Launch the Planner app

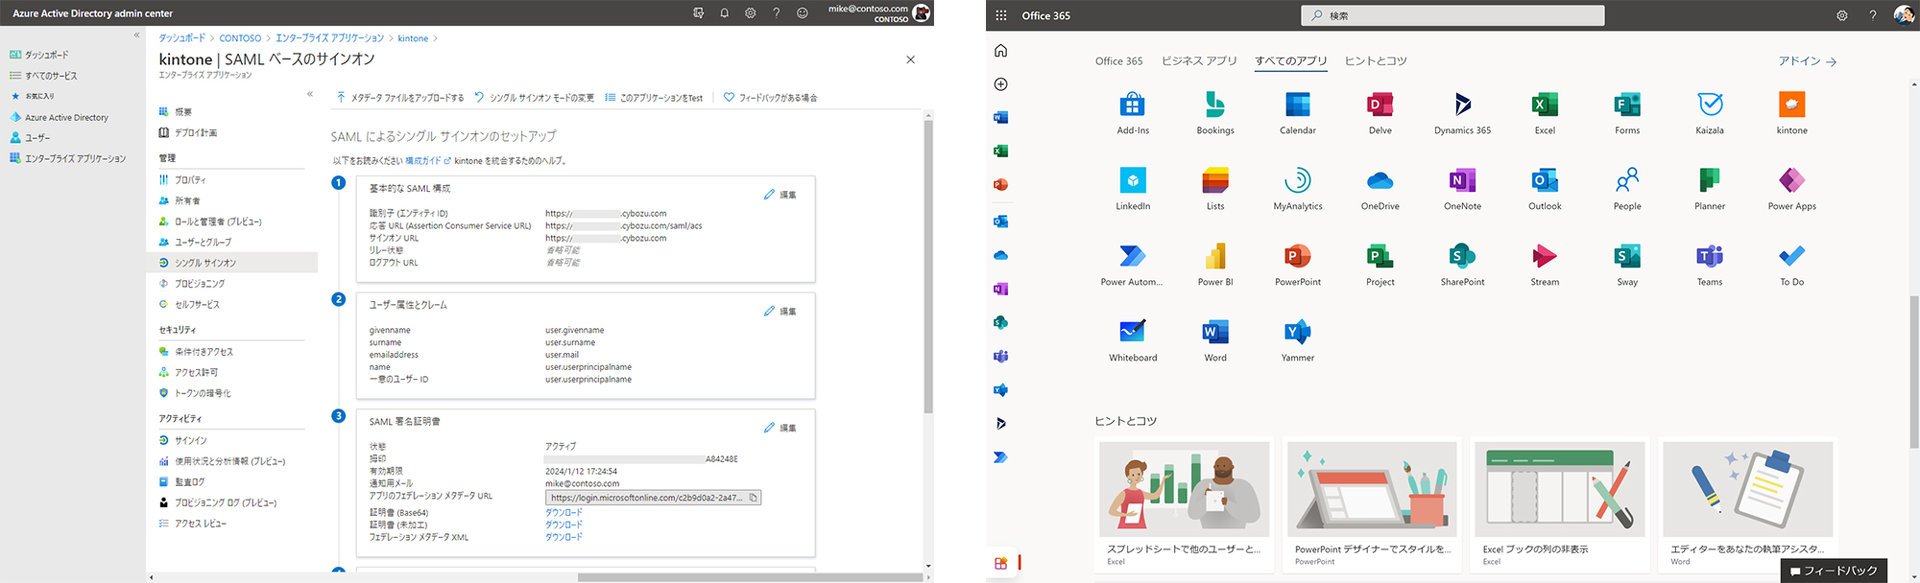(1710, 188)
